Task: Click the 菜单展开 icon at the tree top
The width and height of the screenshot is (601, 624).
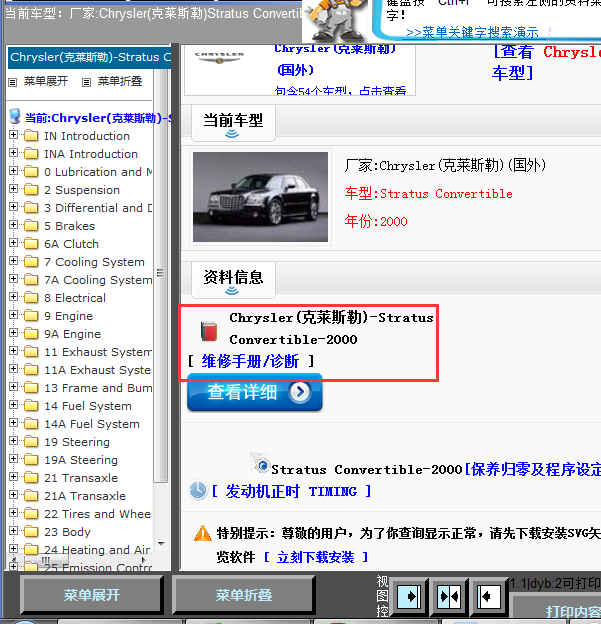Action: click(x=13, y=82)
